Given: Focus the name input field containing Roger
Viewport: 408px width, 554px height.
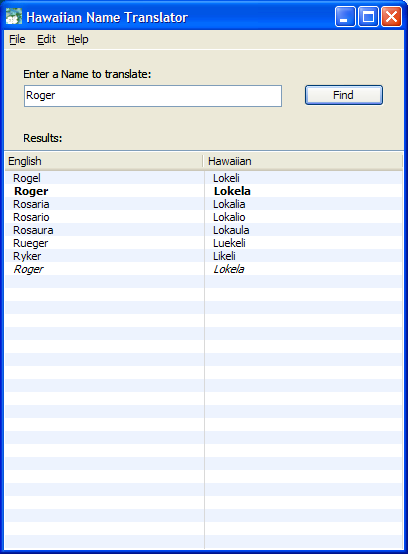Looking at the screenshot, I should click(153, 96).
